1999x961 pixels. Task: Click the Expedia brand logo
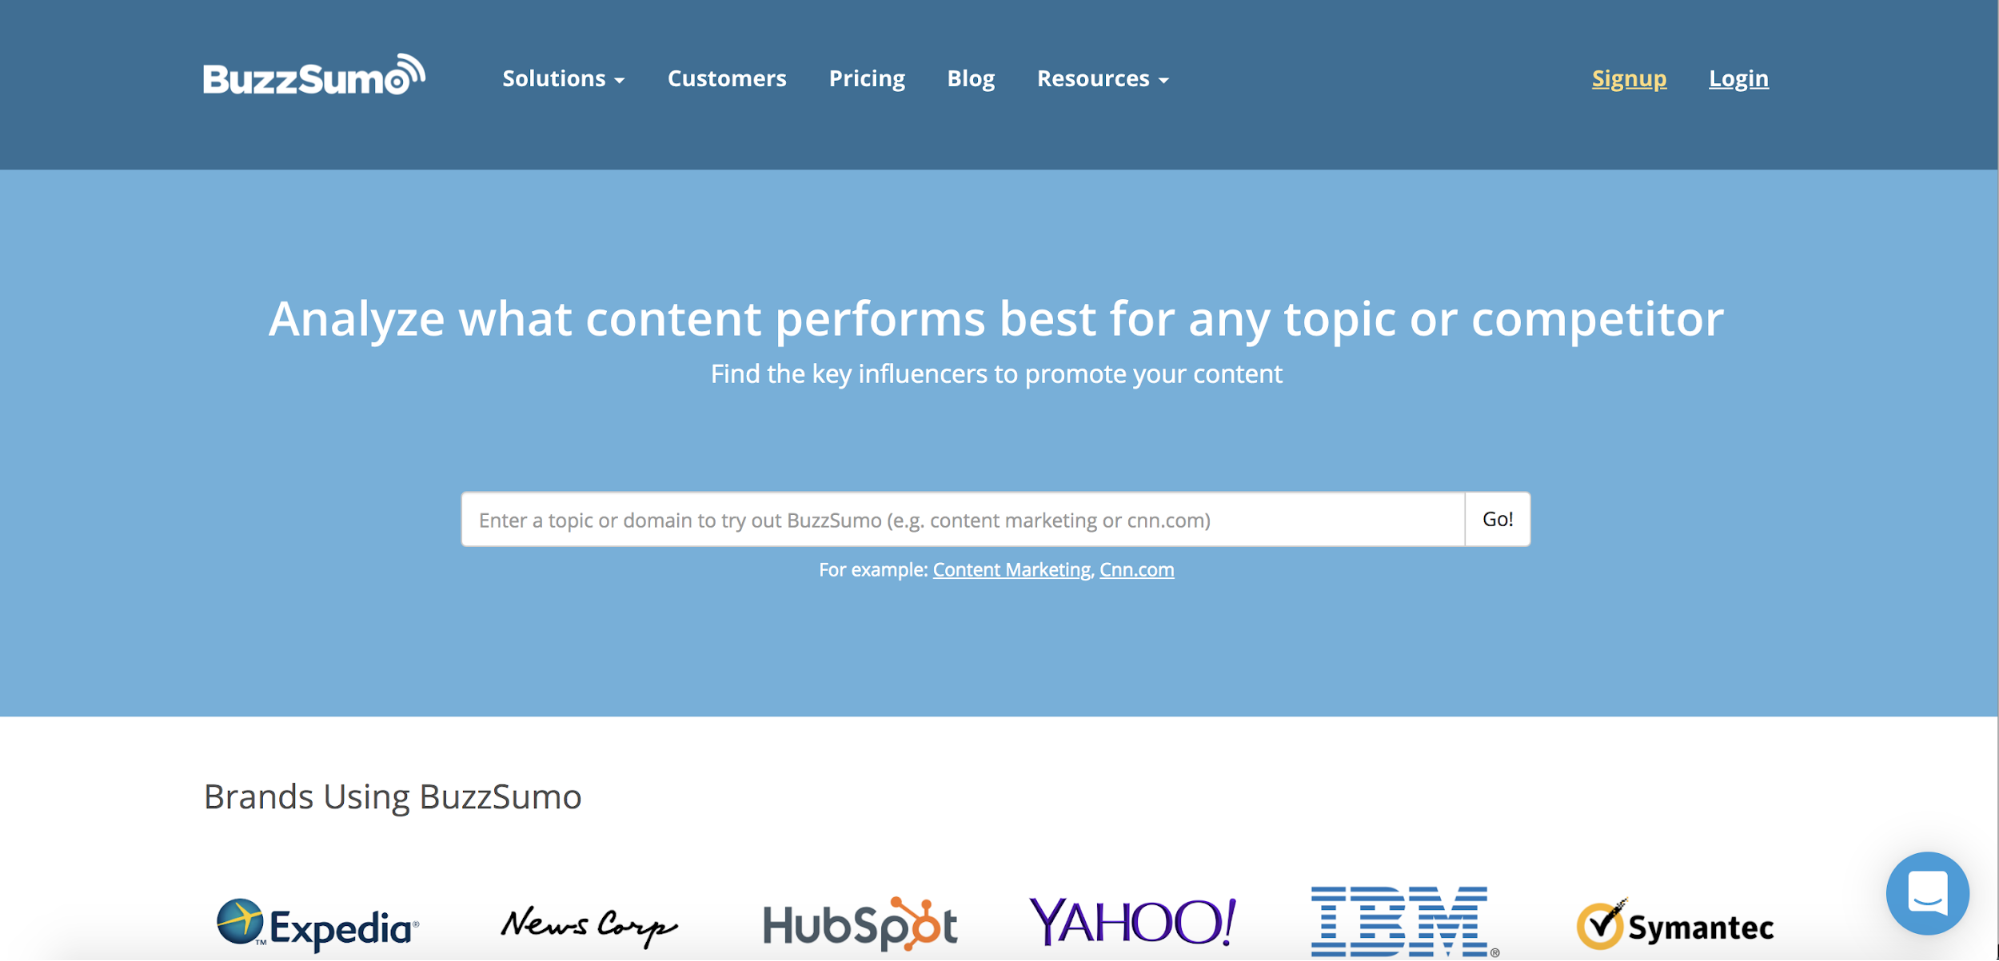317,924
